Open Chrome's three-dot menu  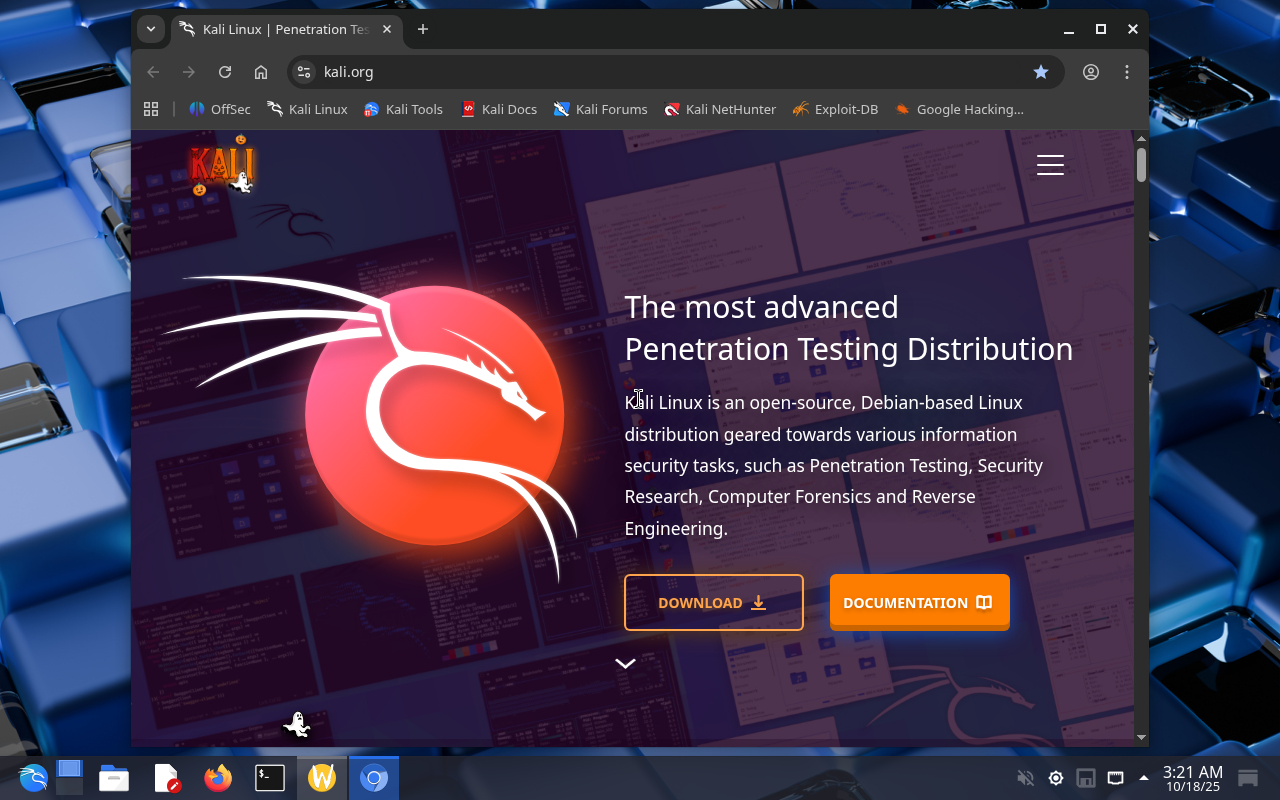1127,72
